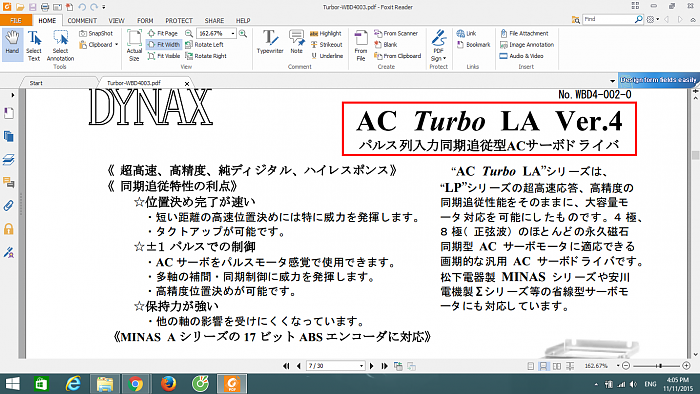Go to the next page
The height and width of the screenshot is (394, 700).
point(371,366)
